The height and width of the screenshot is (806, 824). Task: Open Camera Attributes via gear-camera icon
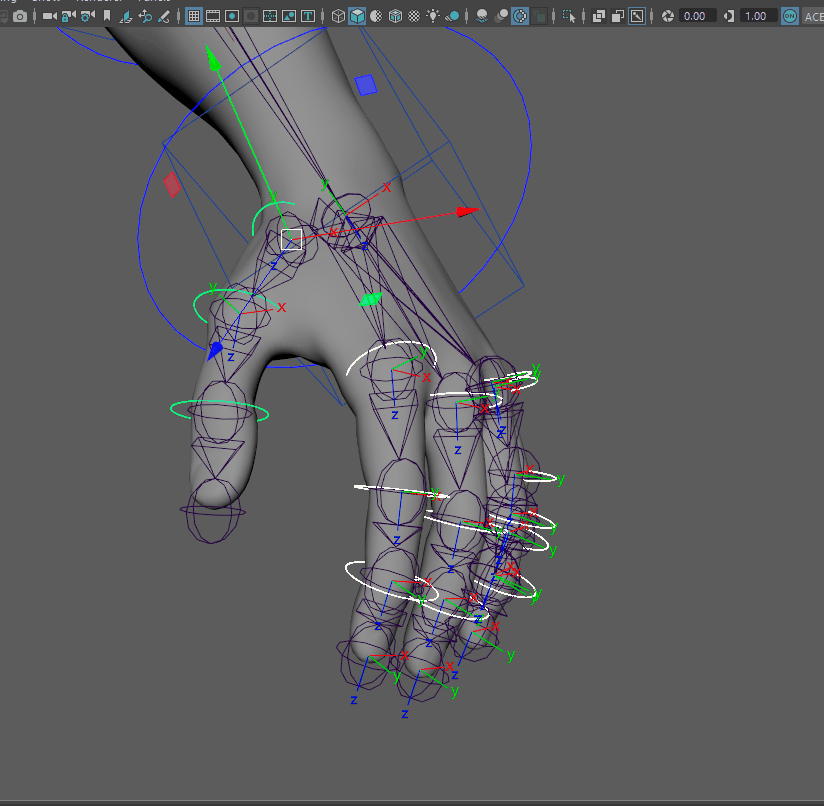[88, 16]
